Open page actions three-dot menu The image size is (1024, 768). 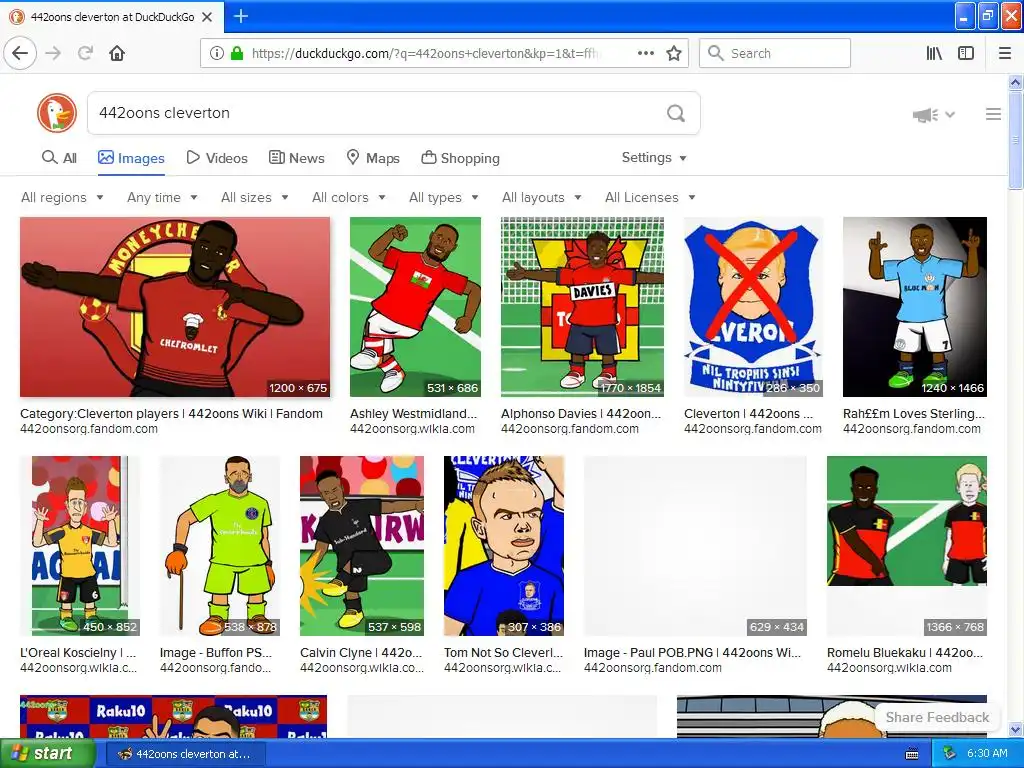tap(645, 53)
